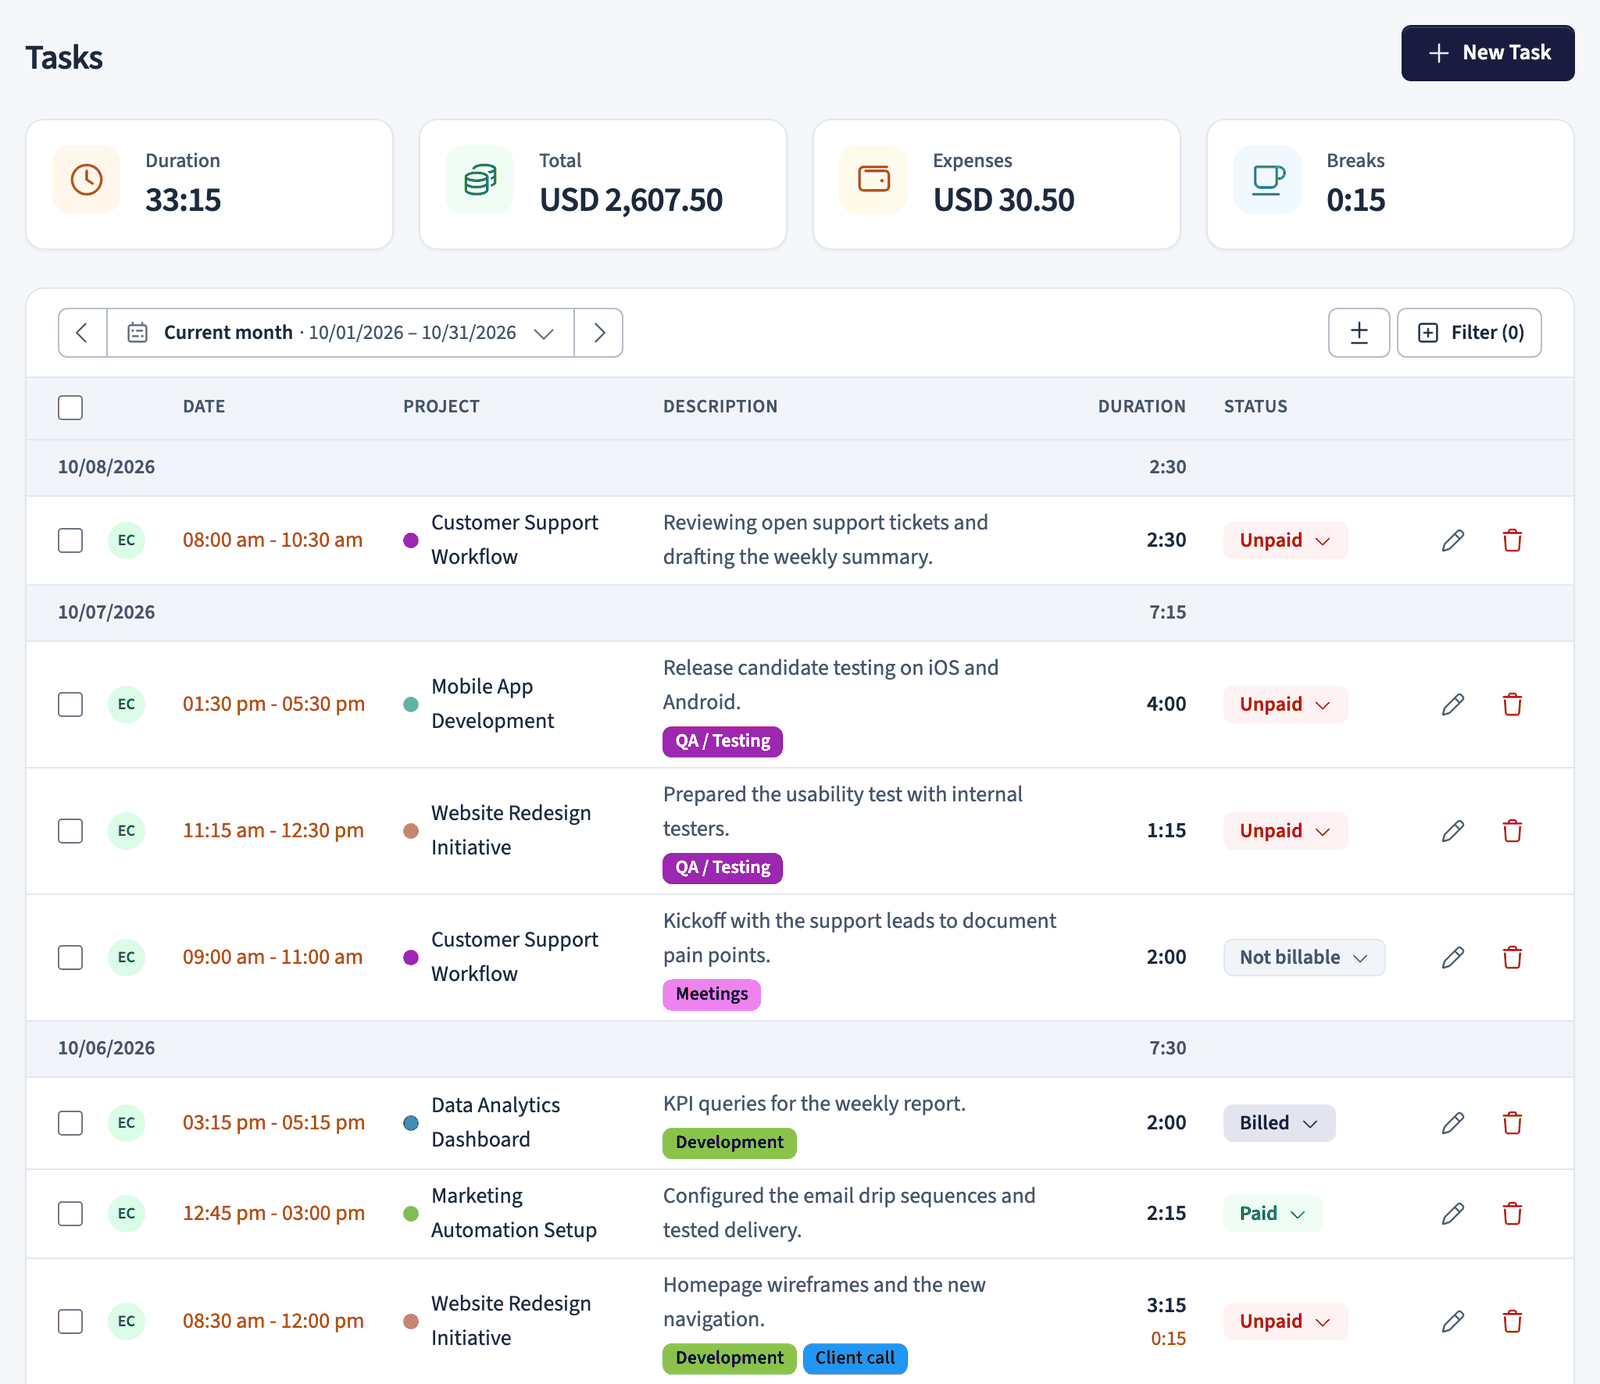The height and width of the screenshot is (1384, 1600).
Task: Open the Not billable status dropdown
Action: [1304, 957]
